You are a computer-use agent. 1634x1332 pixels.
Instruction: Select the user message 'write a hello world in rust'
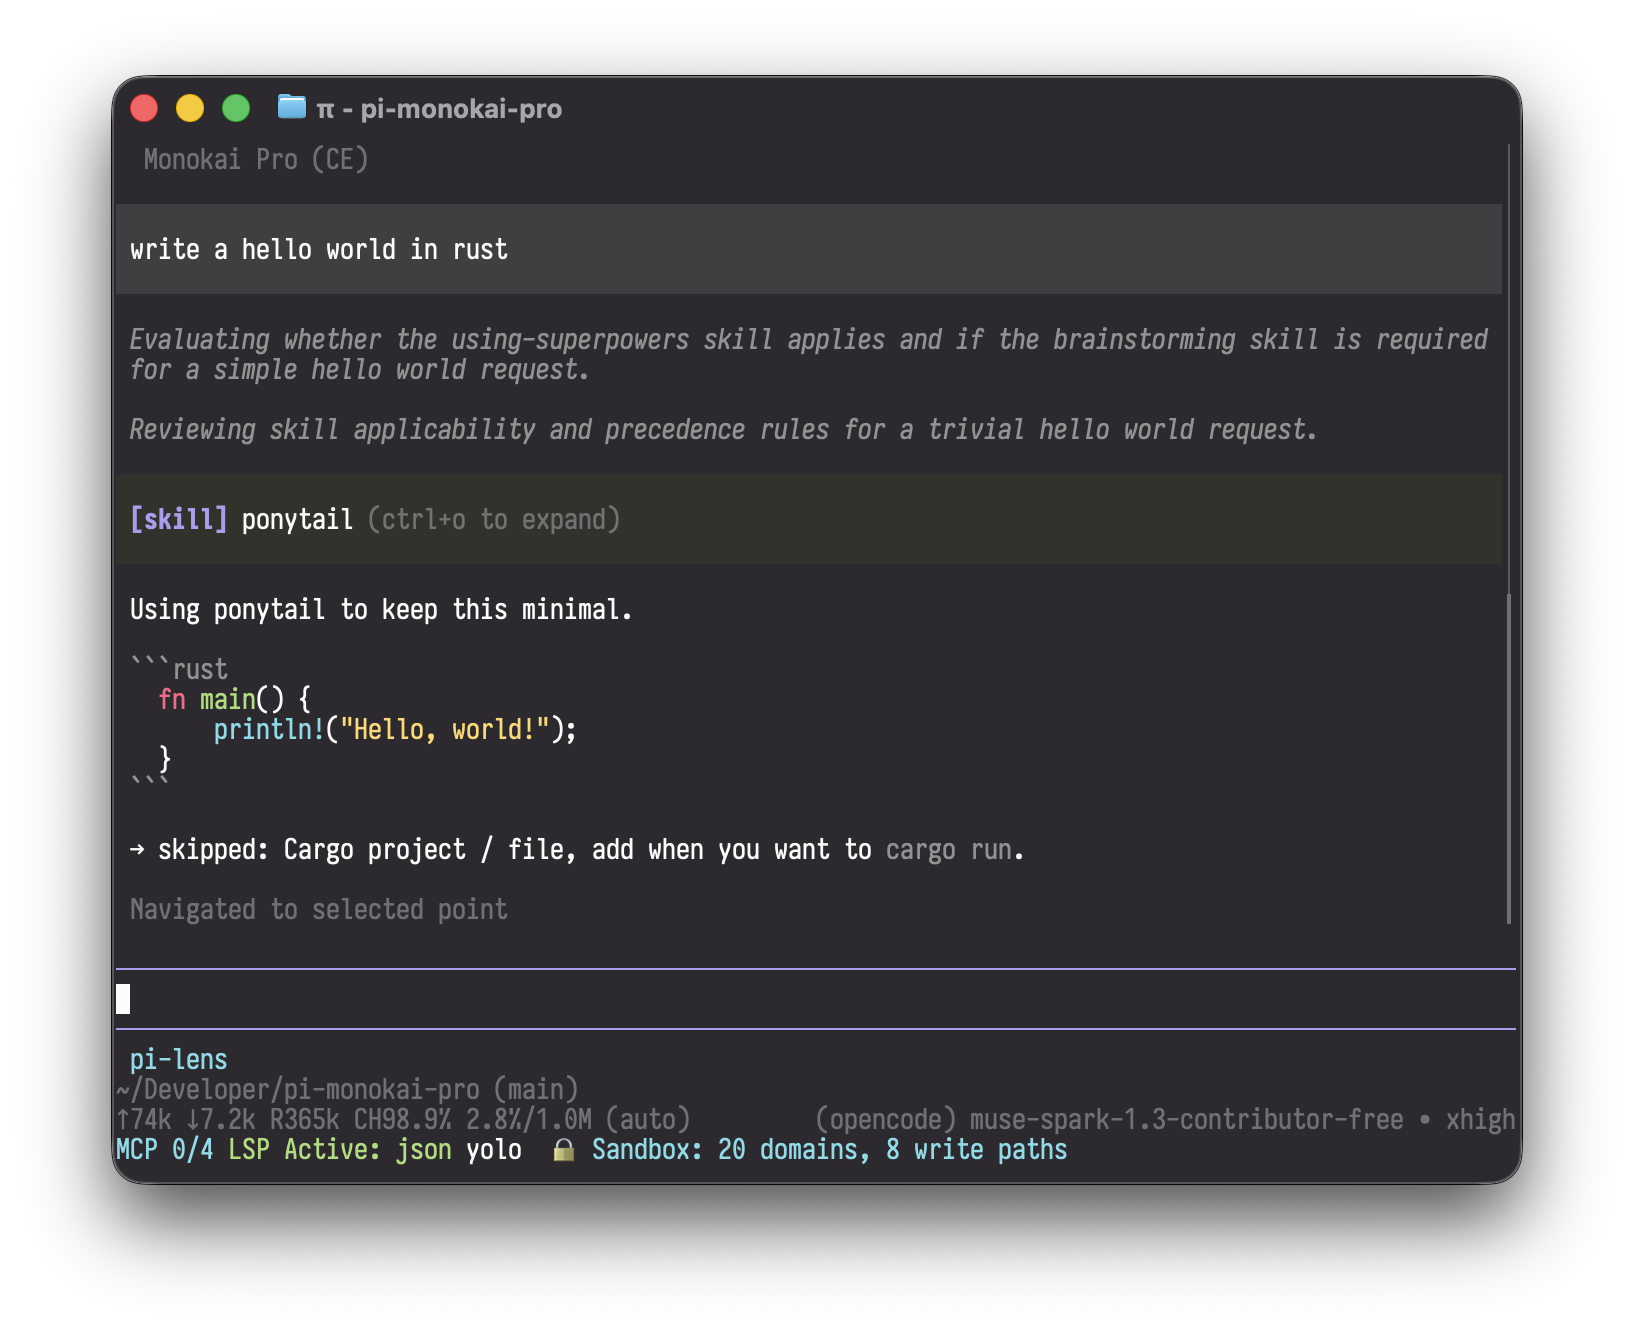808,249
